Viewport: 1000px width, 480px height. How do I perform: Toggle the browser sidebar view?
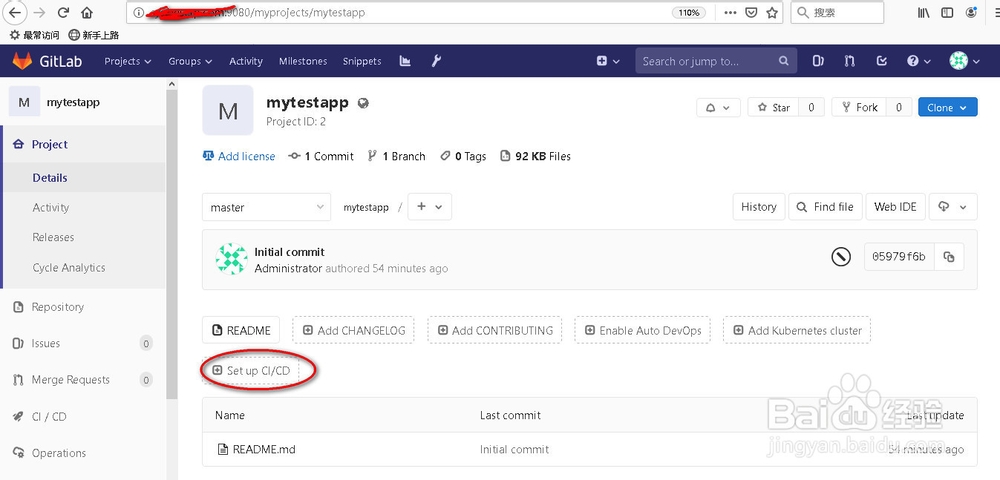click(x=948, y=12)
